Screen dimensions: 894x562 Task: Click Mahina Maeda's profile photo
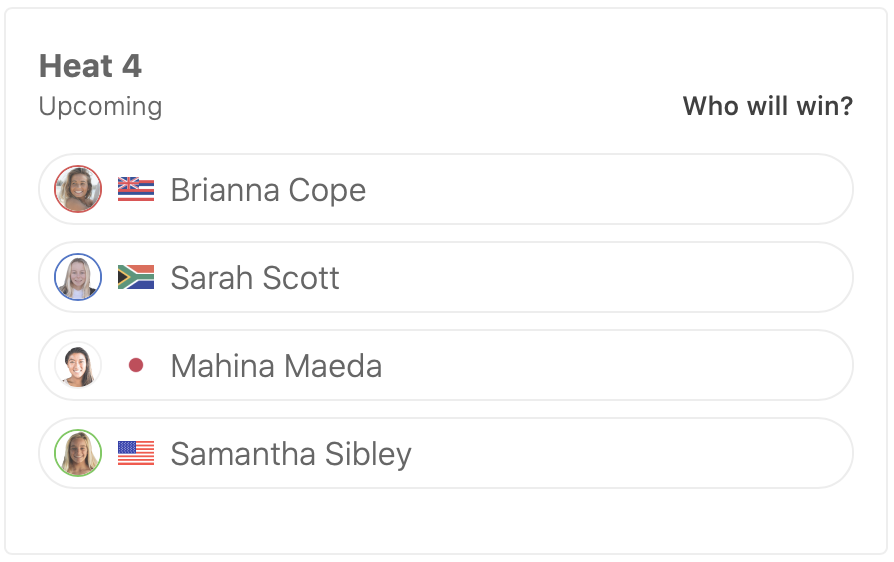[78, 365]
